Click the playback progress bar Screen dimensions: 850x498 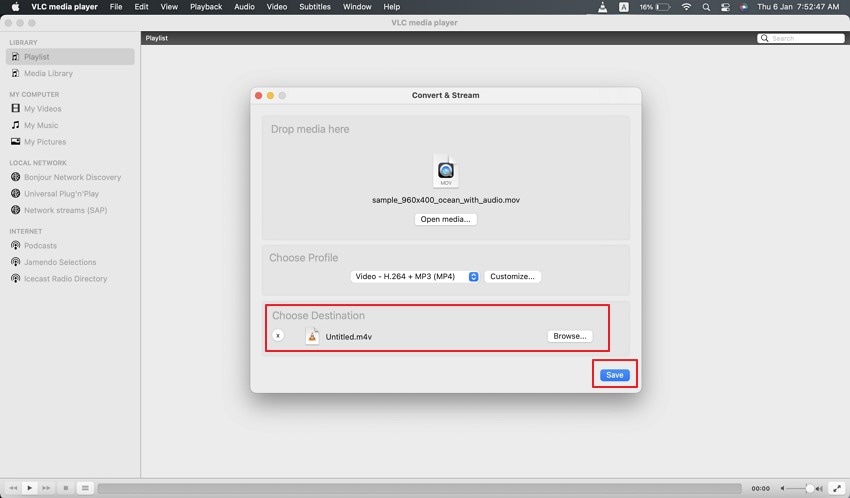coord(420,489)
